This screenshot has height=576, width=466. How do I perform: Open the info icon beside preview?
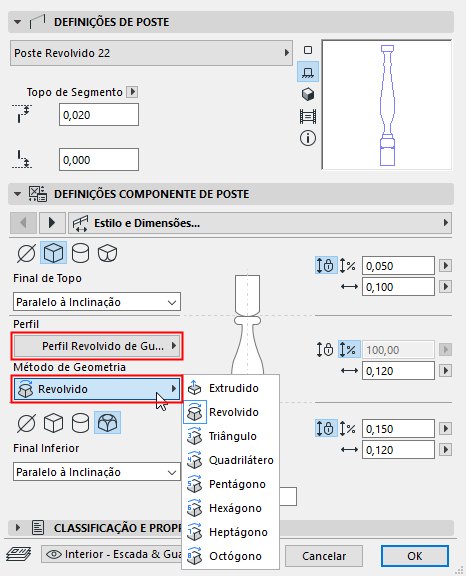point(308,138)
